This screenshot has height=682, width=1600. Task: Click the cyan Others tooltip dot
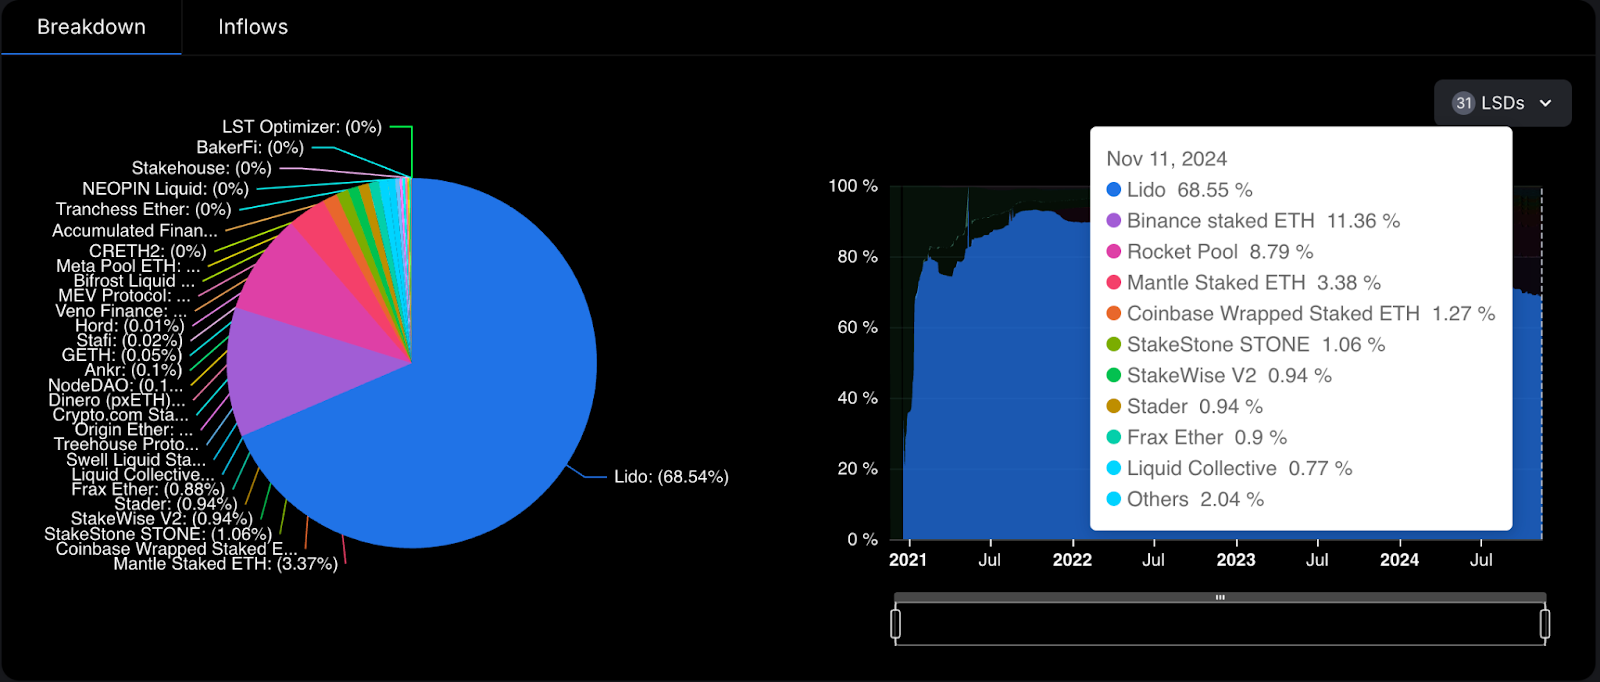tap(1113, 499)
